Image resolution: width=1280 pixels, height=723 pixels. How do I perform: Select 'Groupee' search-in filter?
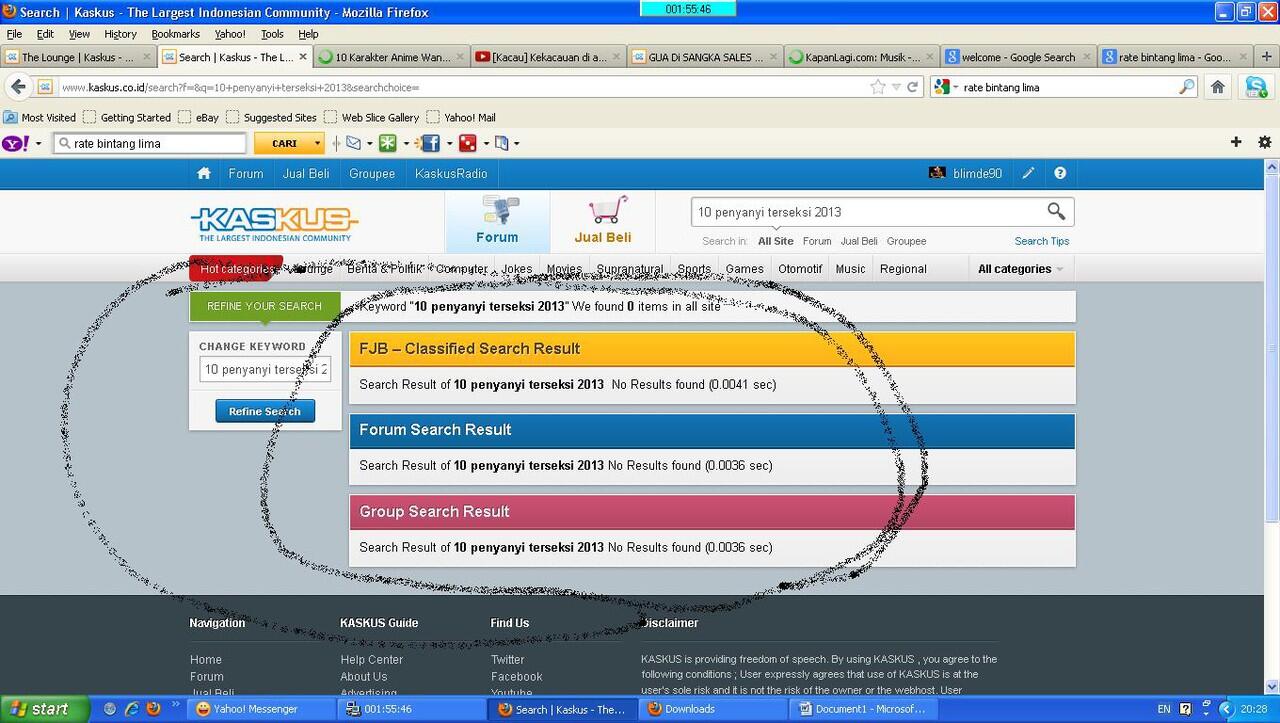(907, 241)
